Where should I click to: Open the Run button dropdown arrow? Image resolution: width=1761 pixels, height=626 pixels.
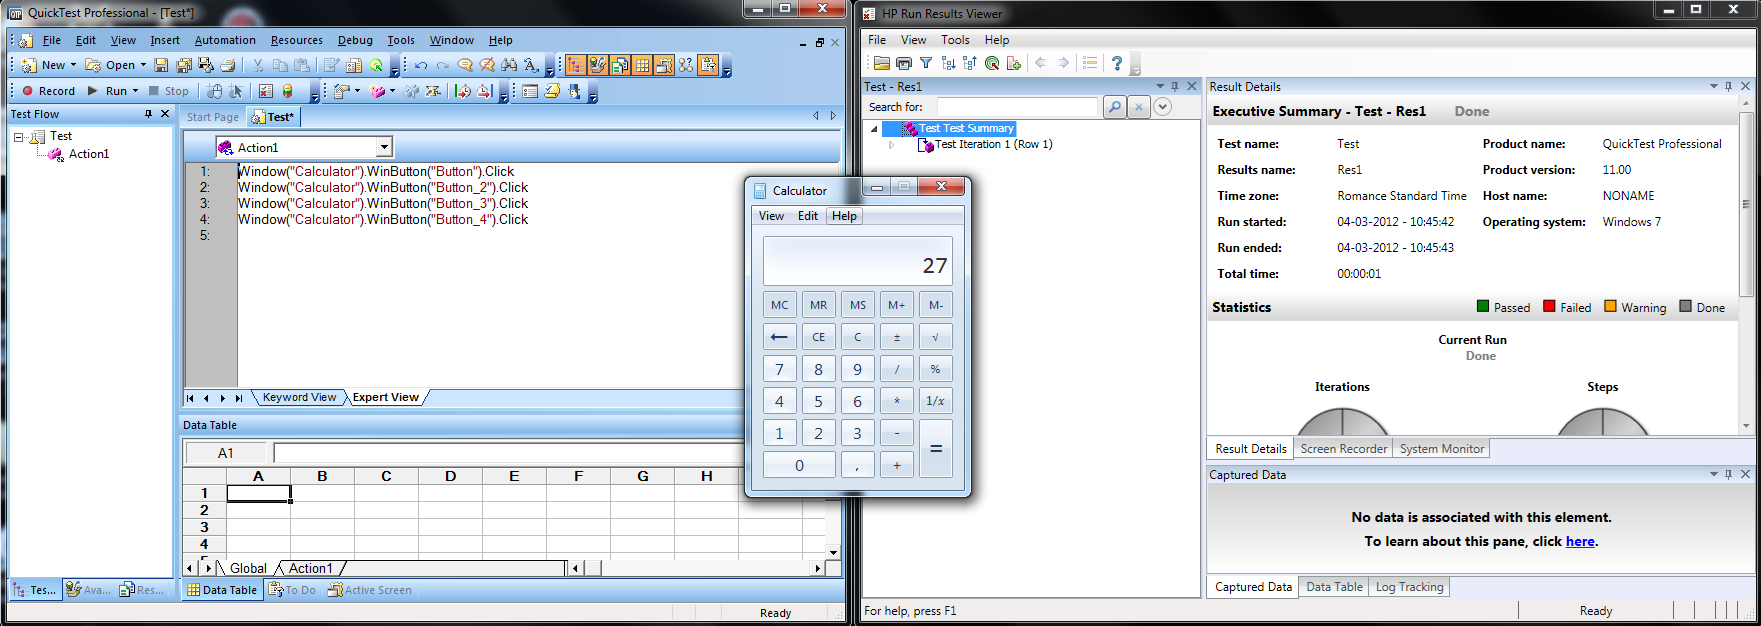click(135, 91)
